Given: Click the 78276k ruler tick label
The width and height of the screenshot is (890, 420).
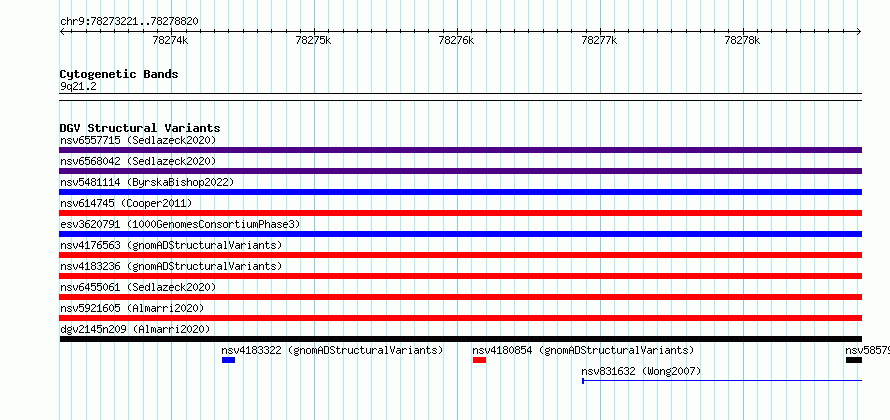Looking at the screenshot, I should click(x=456, y=40).
